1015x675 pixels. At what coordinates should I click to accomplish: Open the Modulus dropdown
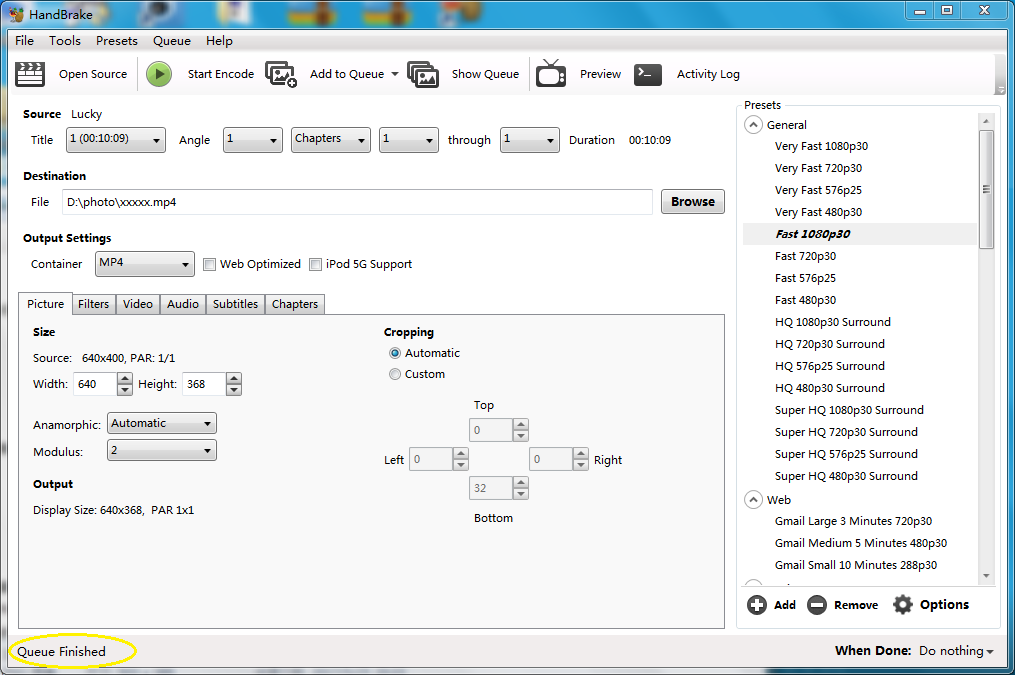coord(162,450)
